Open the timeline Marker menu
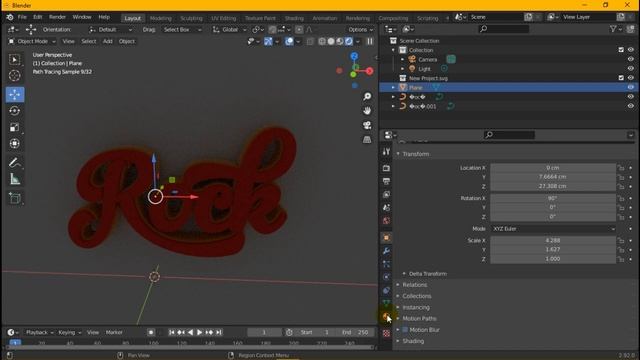The width and height of the screenshot is (640, 360). [114, 332]
